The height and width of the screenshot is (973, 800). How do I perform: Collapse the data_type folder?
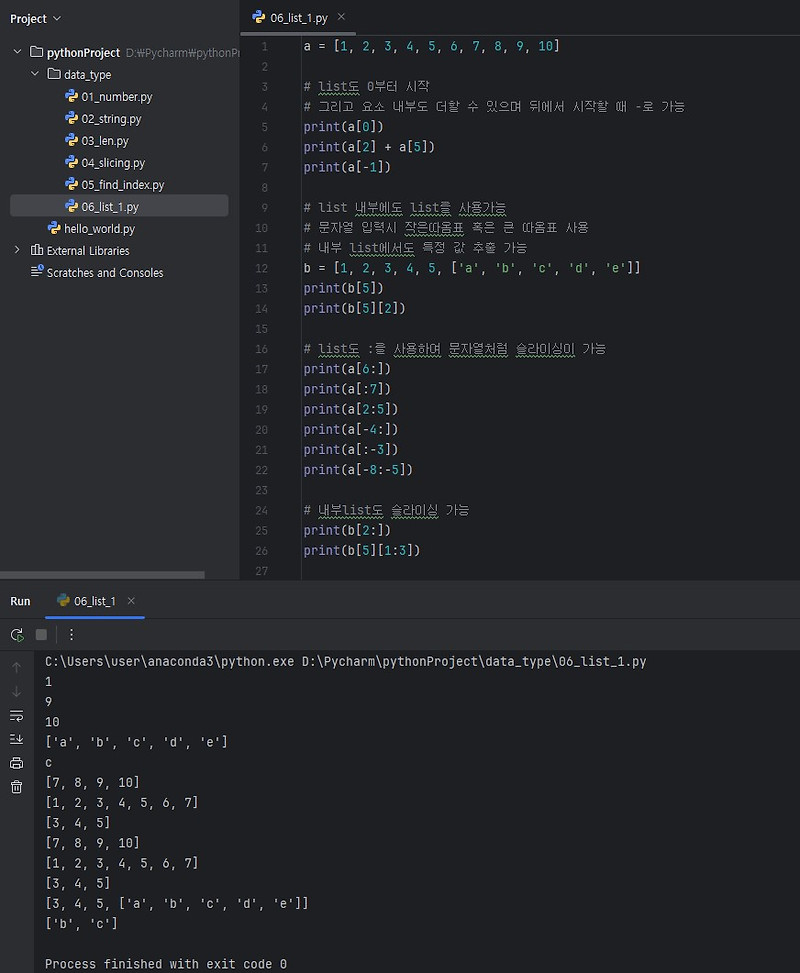(x=34, y=74)
